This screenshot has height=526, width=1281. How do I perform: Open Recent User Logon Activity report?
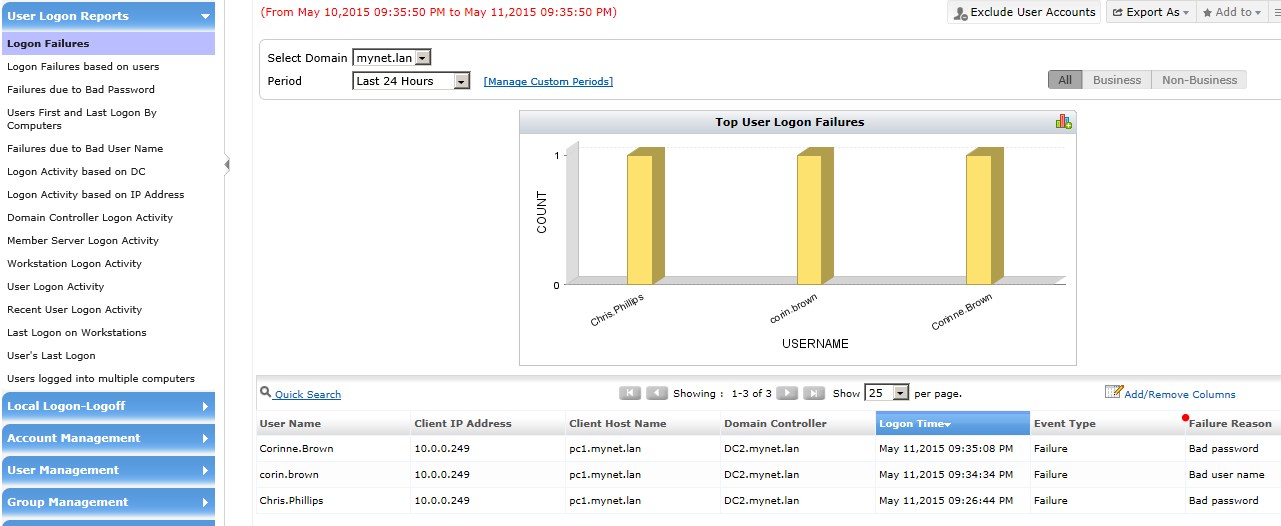point(74,309)
